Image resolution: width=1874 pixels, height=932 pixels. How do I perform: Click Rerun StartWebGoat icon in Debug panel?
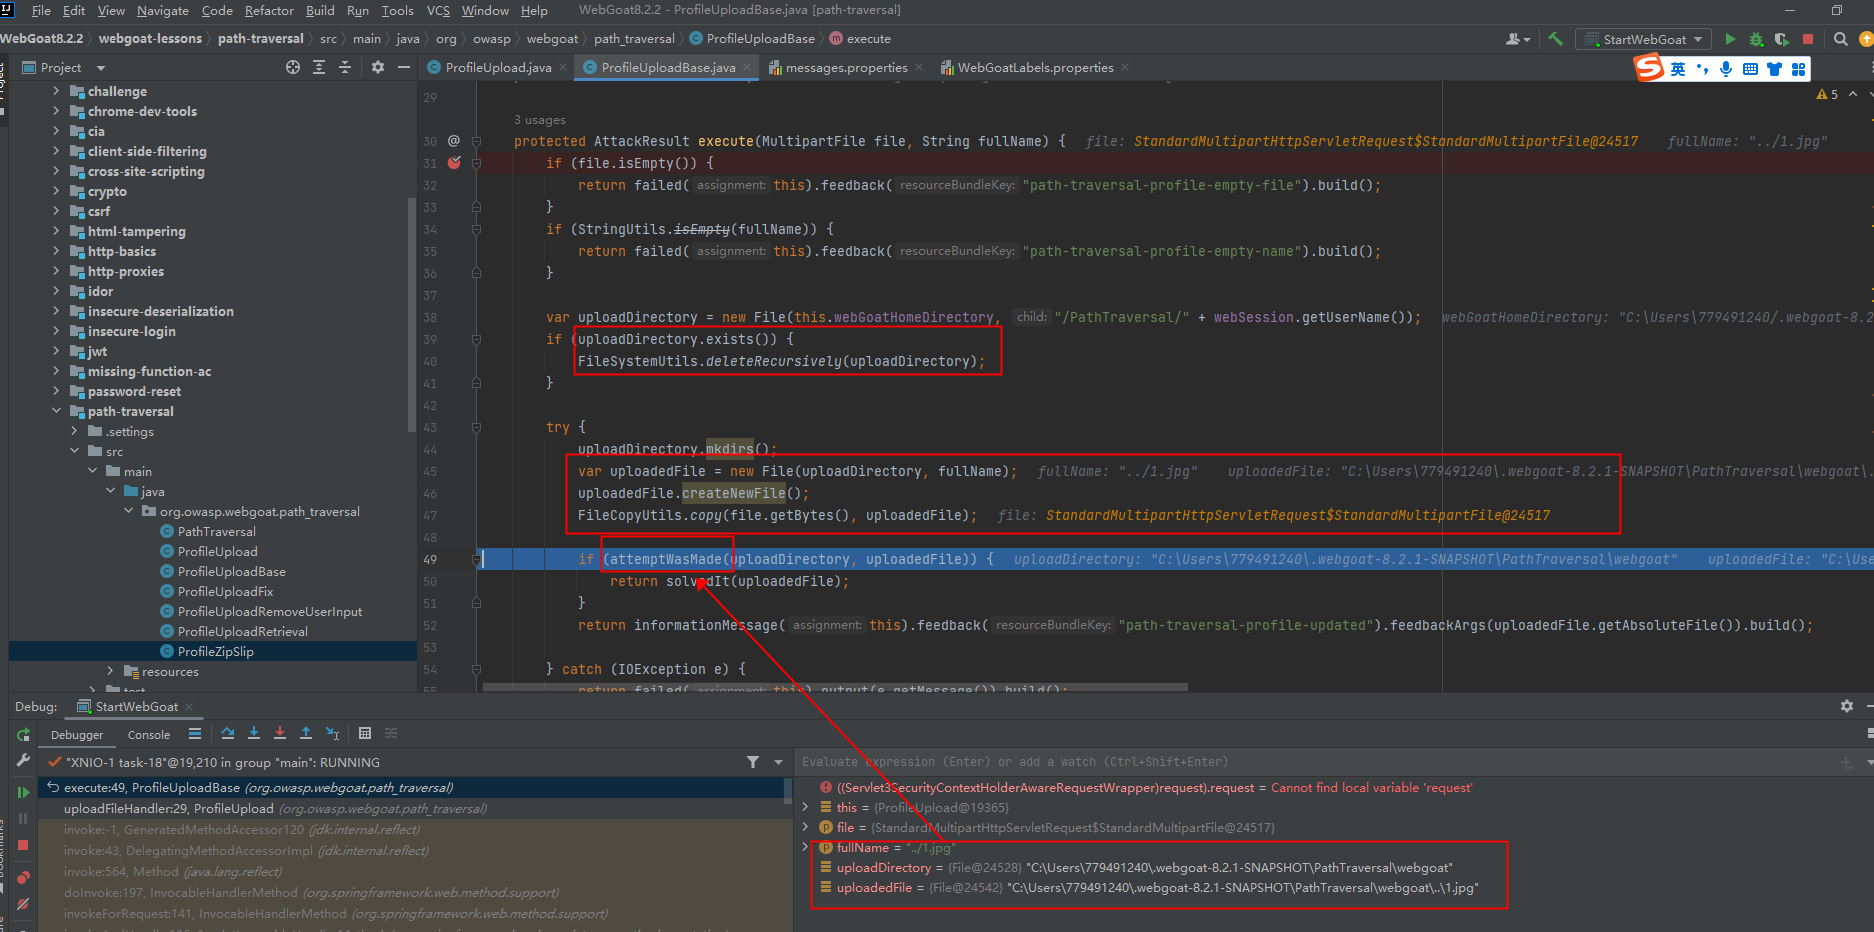(x=23, y=735)
